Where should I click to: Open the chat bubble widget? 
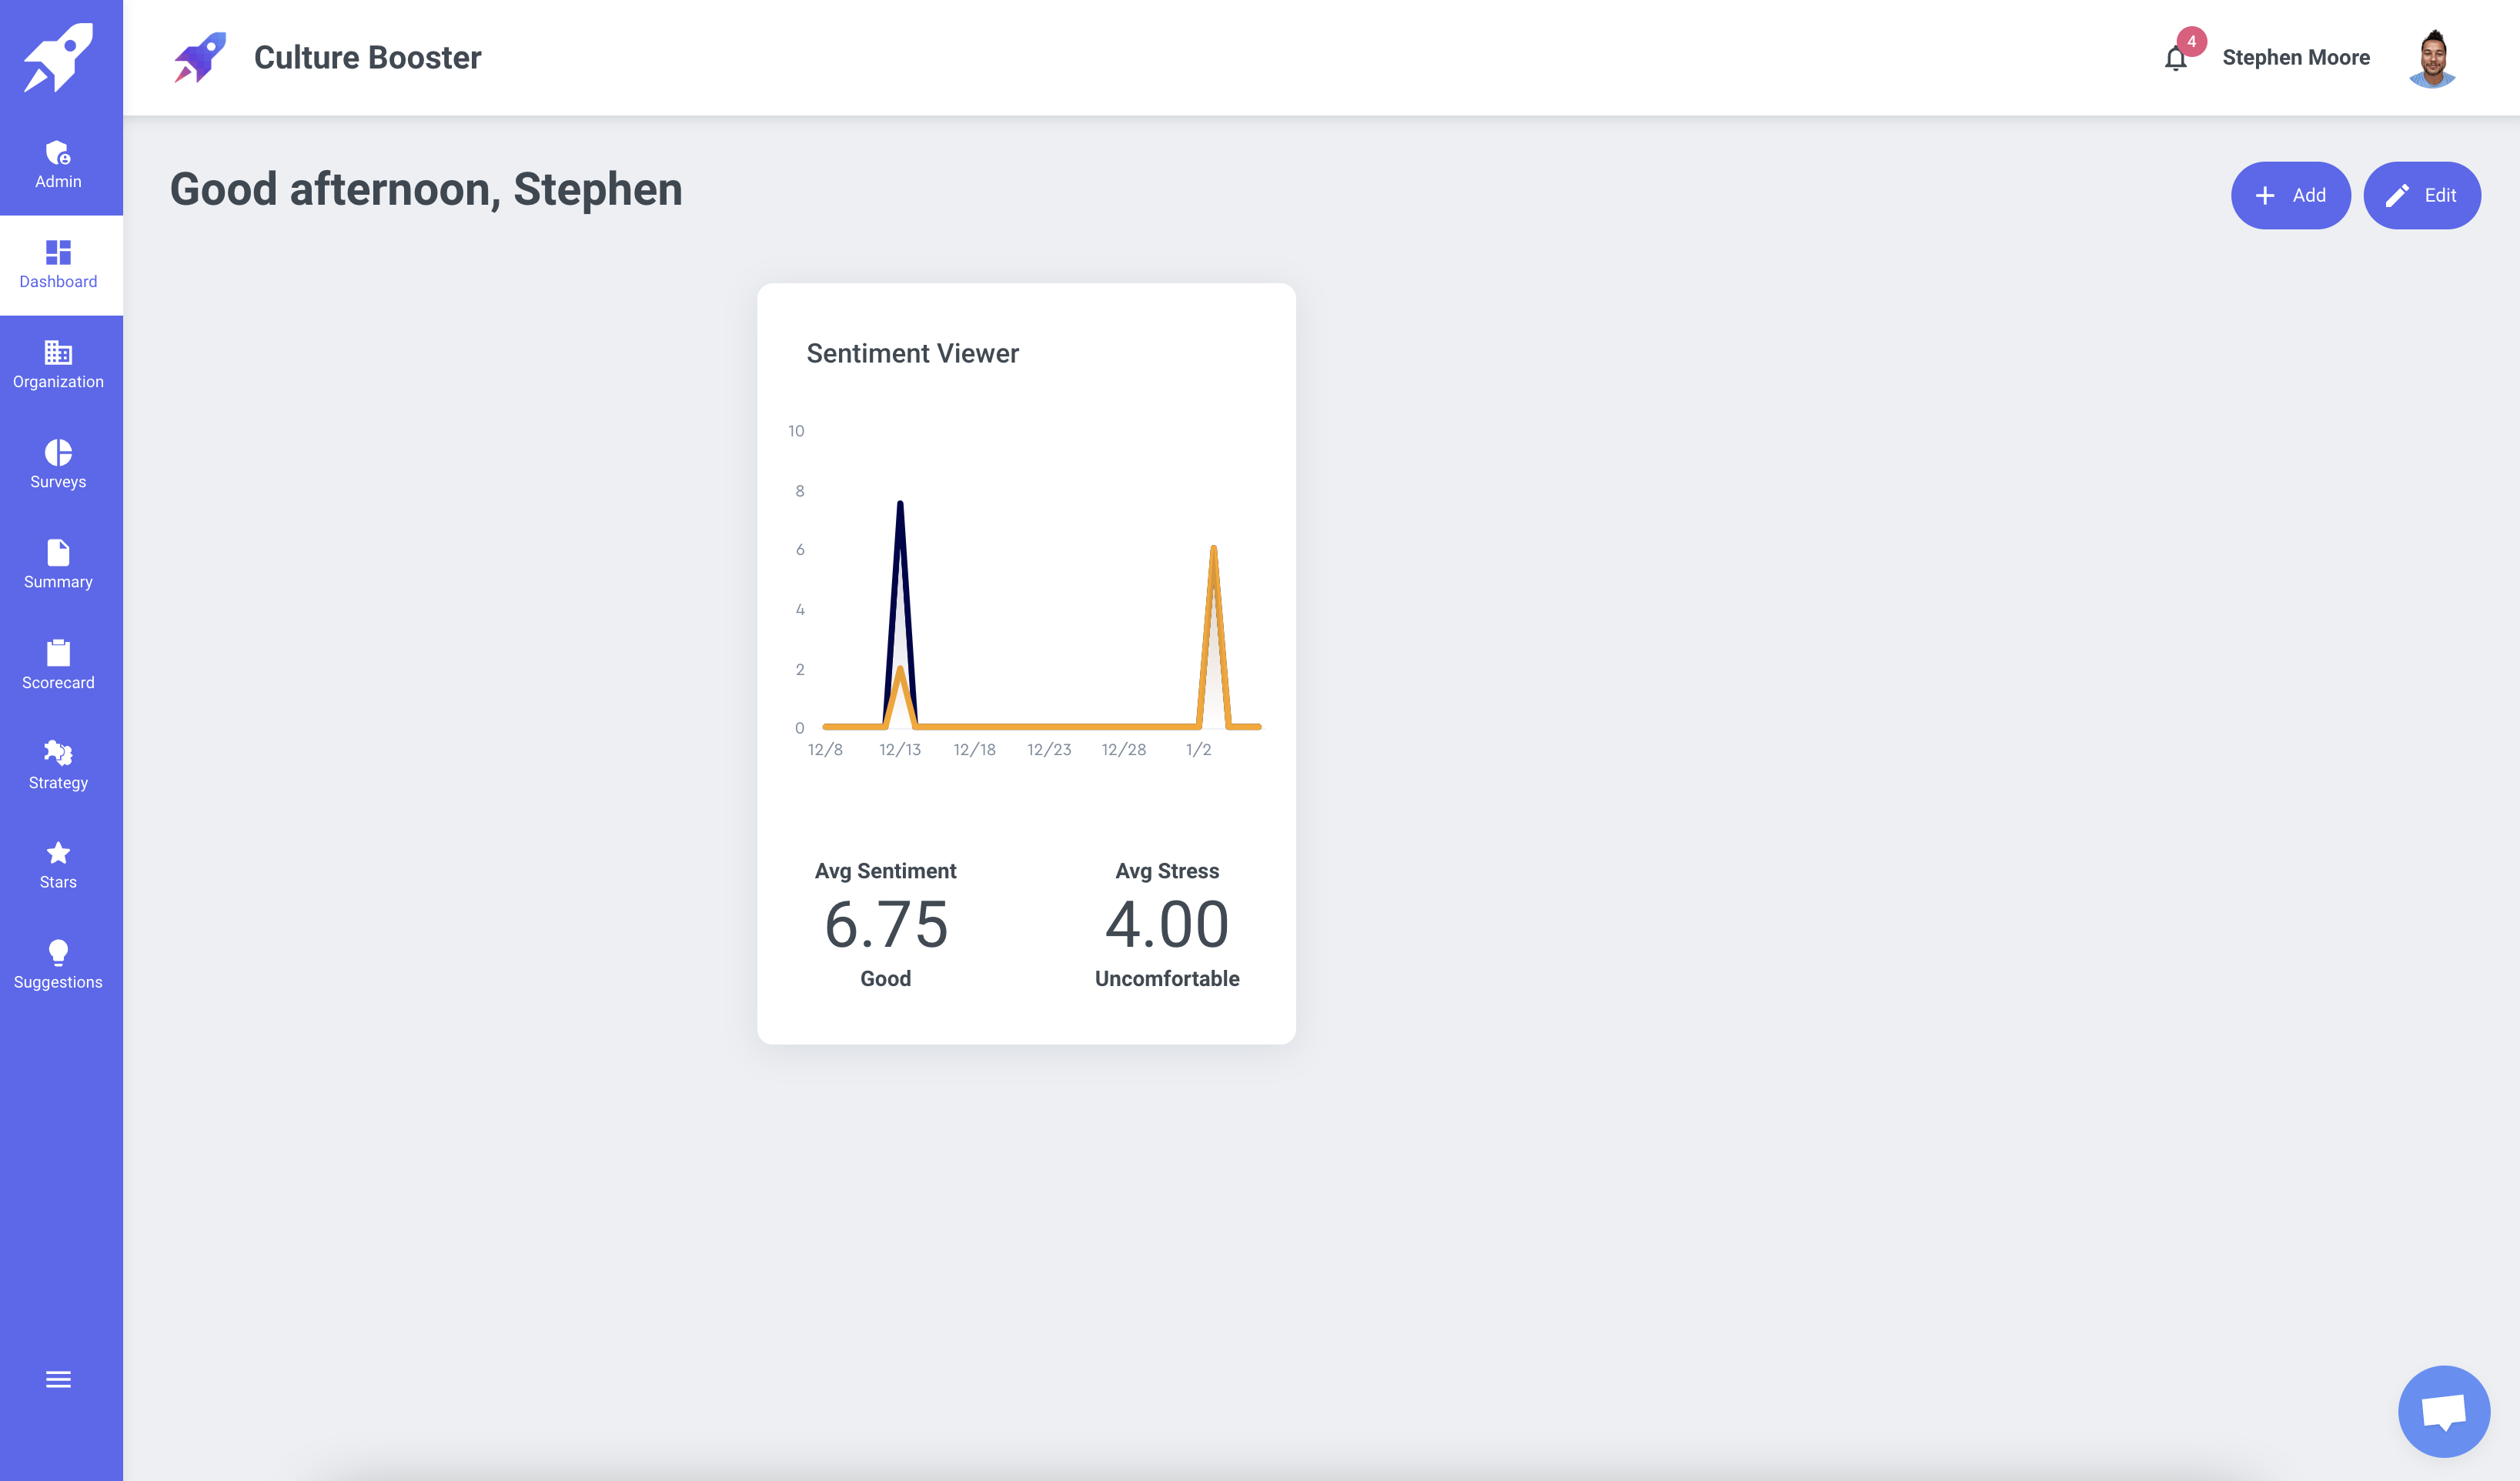point(2443,1411)
